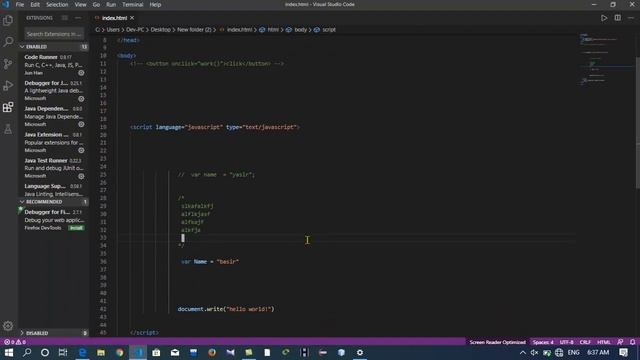Open the View menu
Image resolution: width=640 pixels, height=360 pixels.
[x=80, y=4]
